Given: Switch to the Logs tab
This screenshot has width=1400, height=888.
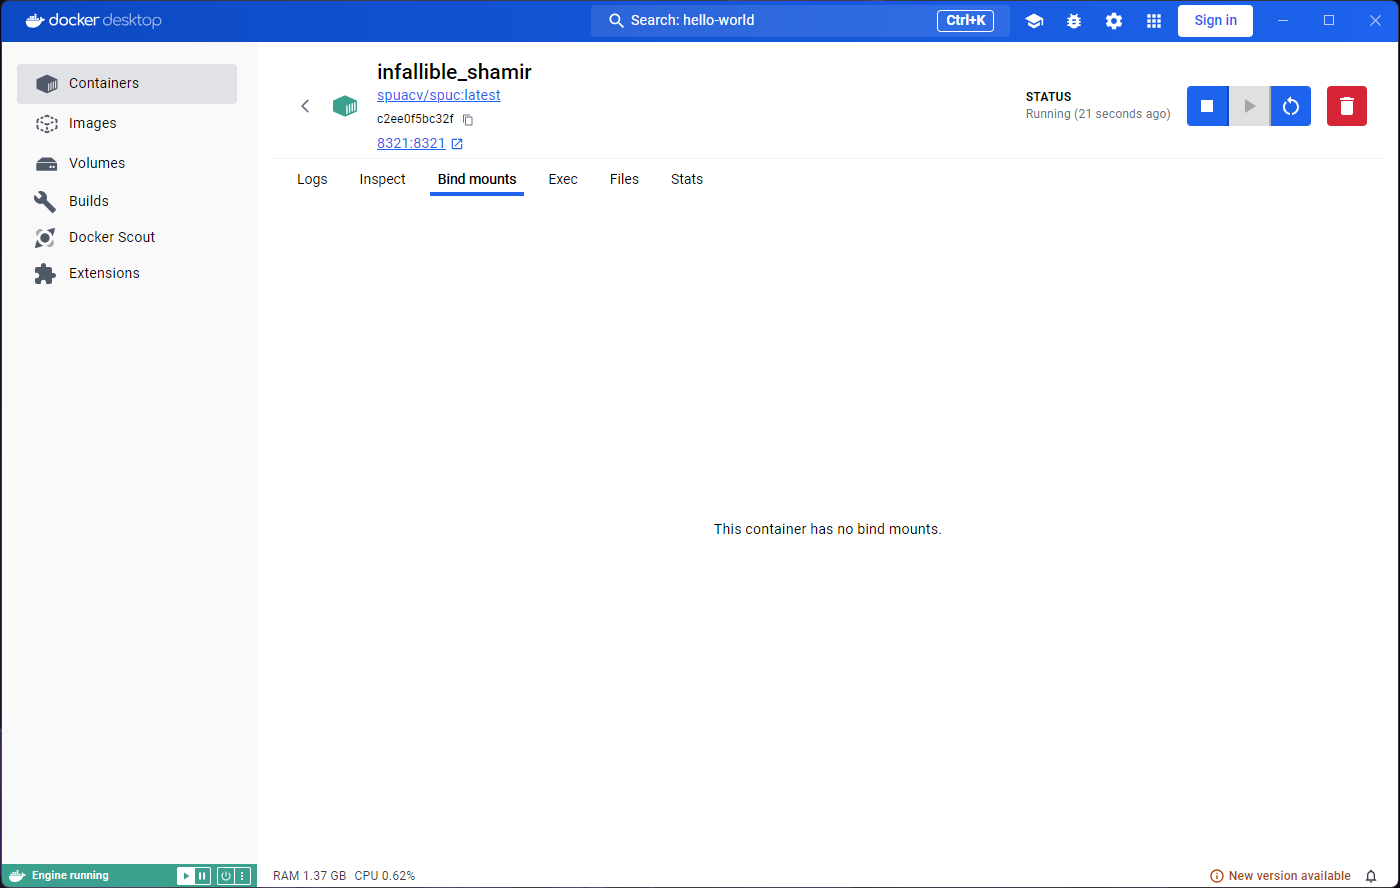Looking at the screenshot, I should click(x=312, y=179).
